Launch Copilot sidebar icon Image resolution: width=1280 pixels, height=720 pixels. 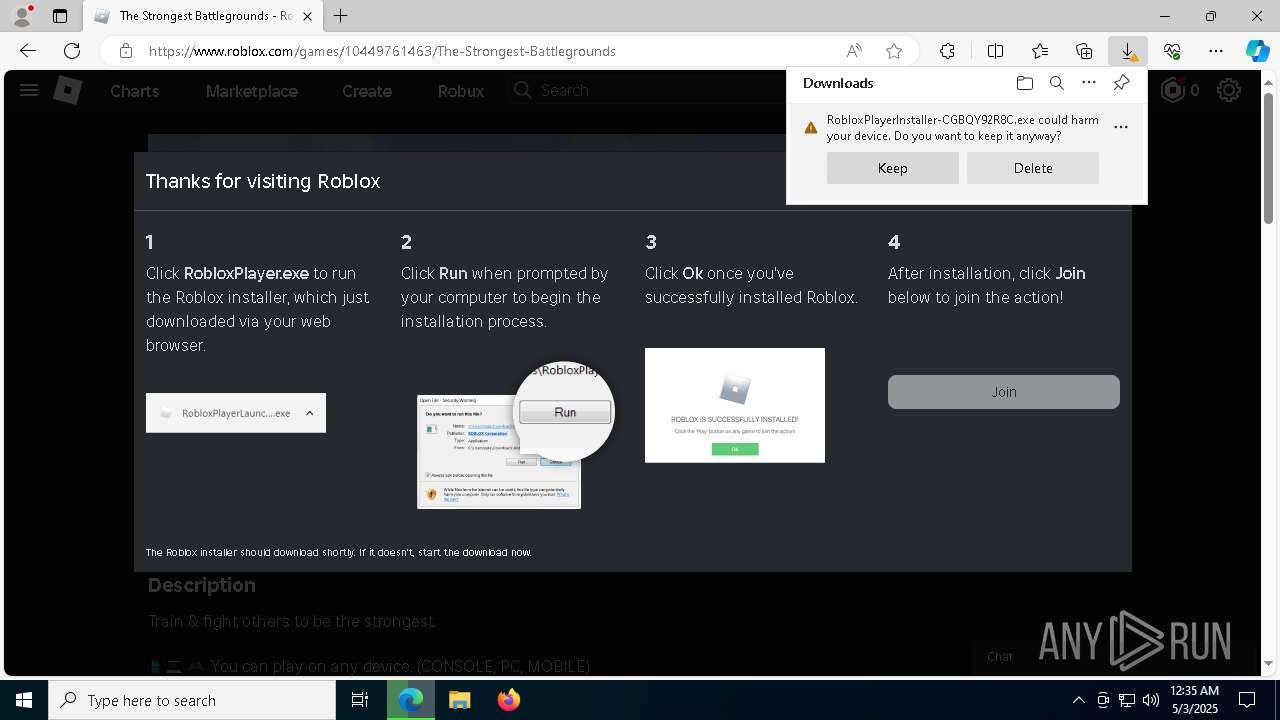pos(1257,51)
